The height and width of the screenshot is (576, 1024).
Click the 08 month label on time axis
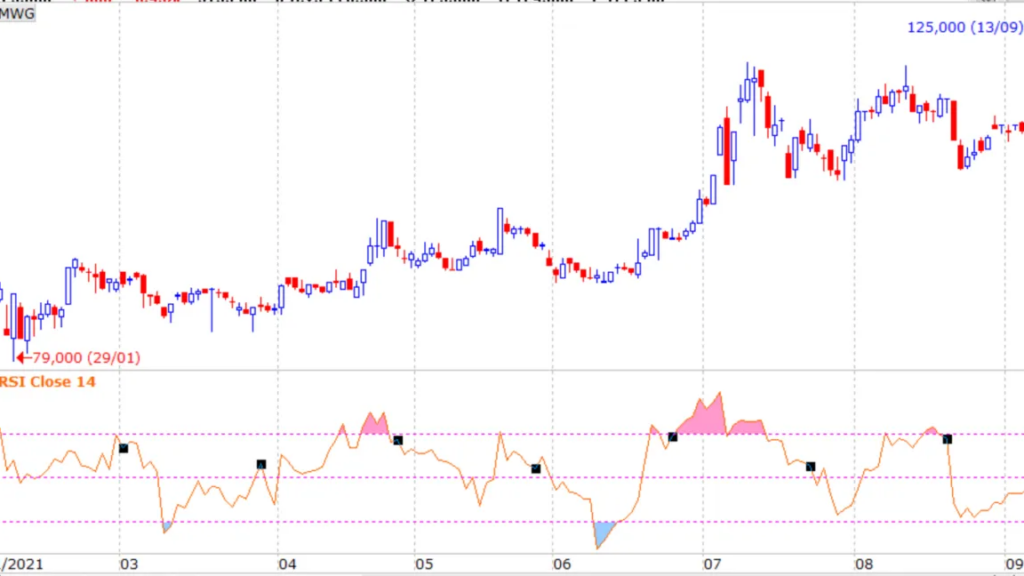coord(856,563)
